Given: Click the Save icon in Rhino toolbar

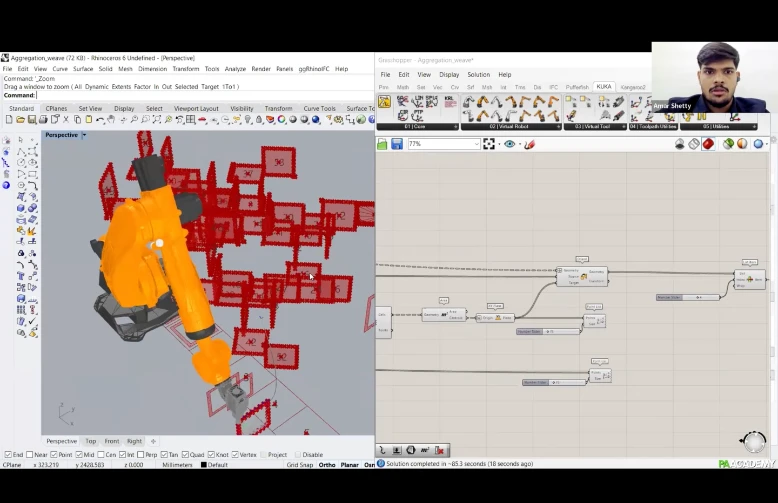Looking at the screenshot, I should tap(33, 120).
